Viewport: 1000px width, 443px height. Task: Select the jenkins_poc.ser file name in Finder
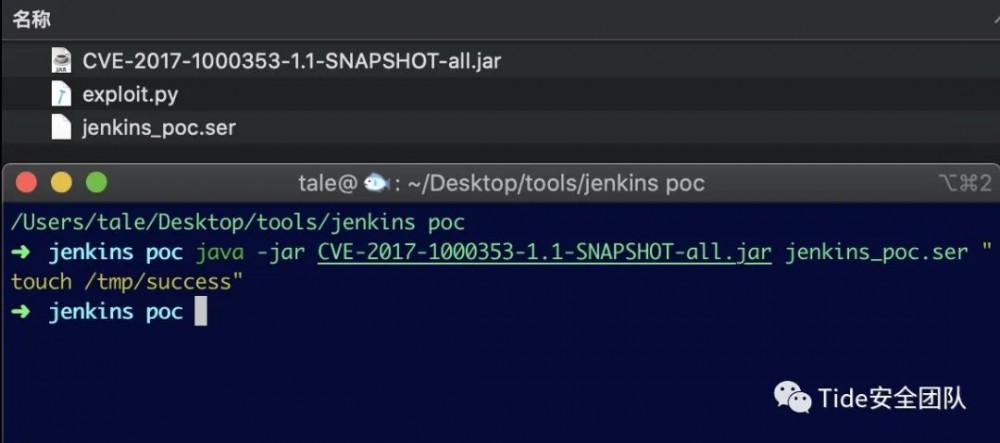[x=159, y=128]
